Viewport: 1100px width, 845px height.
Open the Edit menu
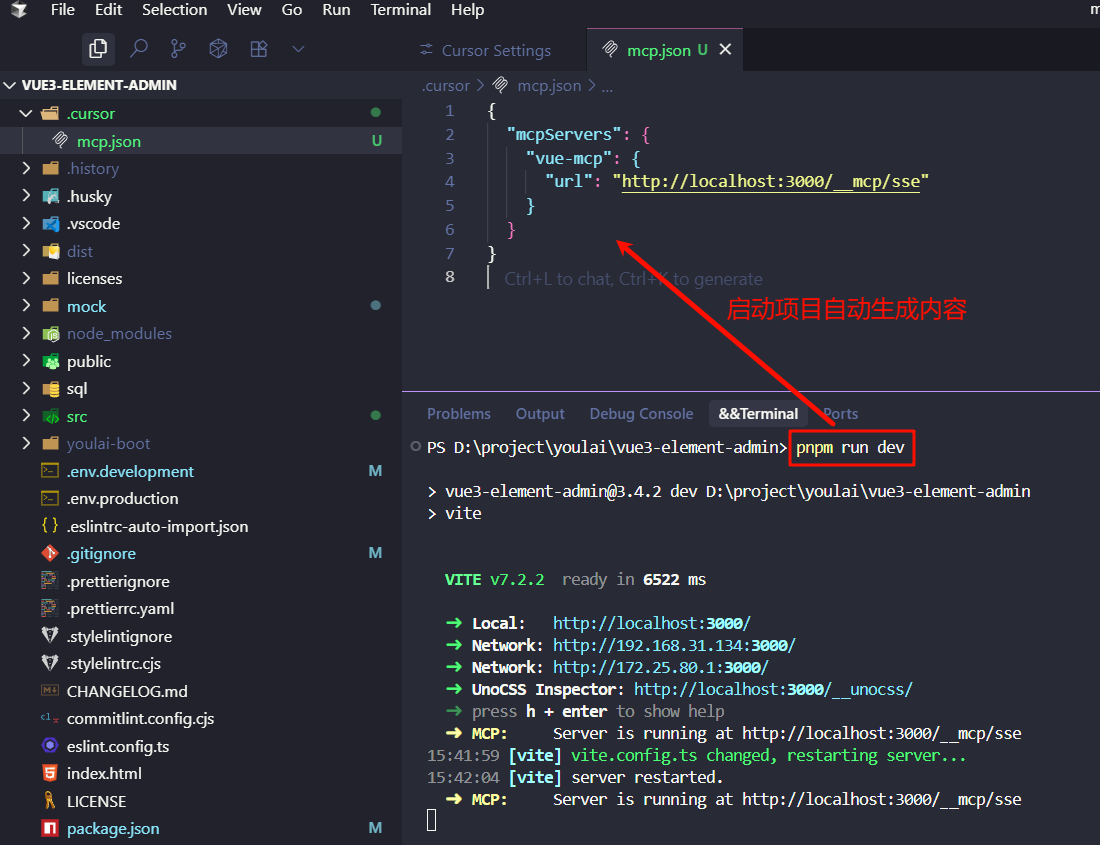[x=108, y=10]
